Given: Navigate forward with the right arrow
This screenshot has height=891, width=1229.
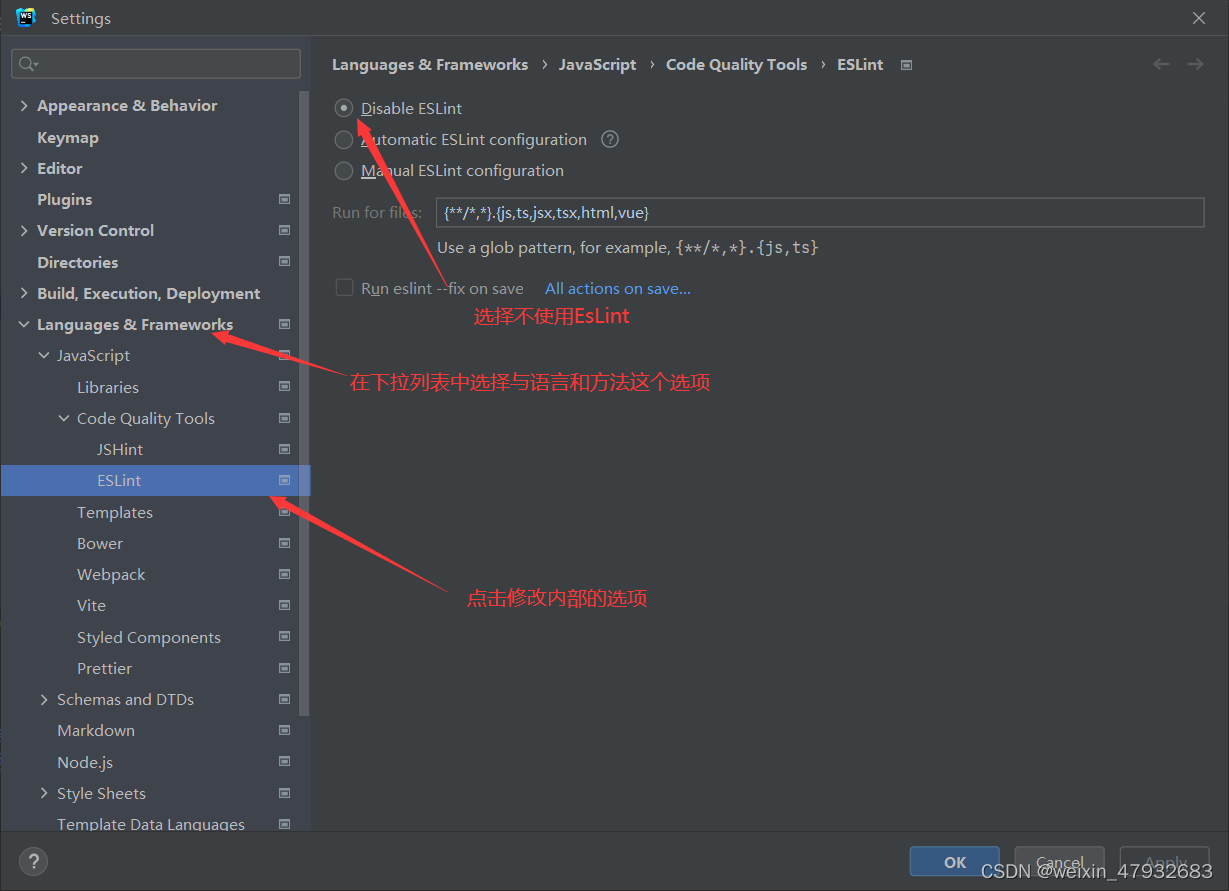Looking at the screenshot, I should tap(1195, 64).
